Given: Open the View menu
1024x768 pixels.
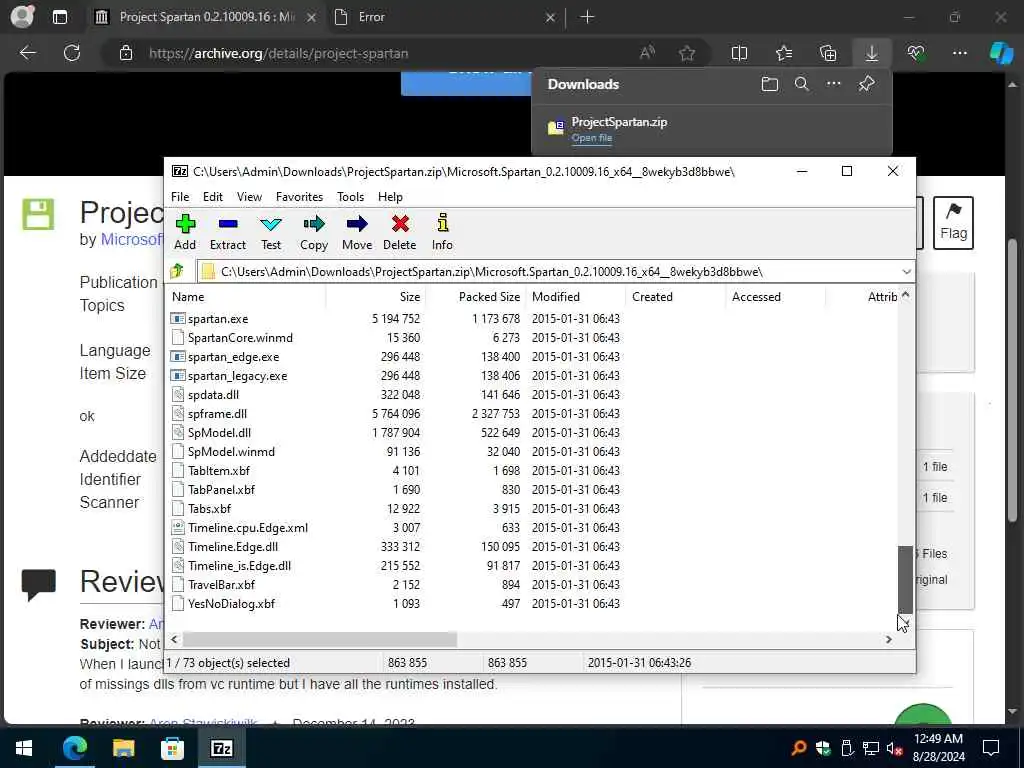Looking at the screenshot, I should click(x=249, y=197).
